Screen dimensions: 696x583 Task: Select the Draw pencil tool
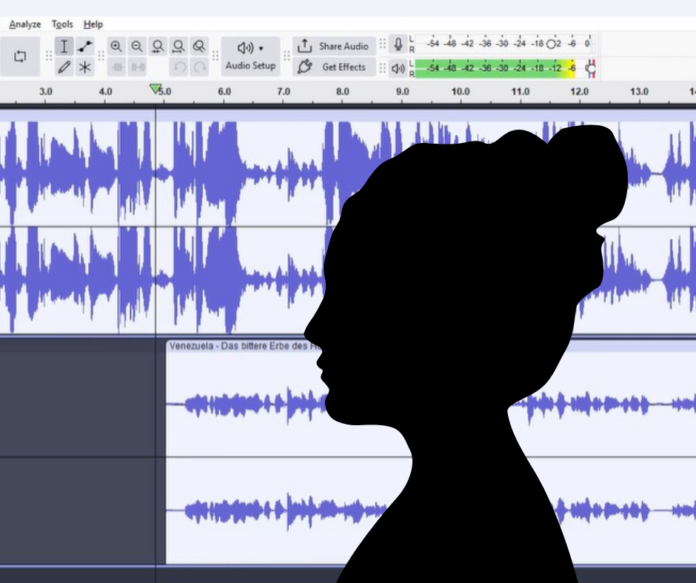64,67
